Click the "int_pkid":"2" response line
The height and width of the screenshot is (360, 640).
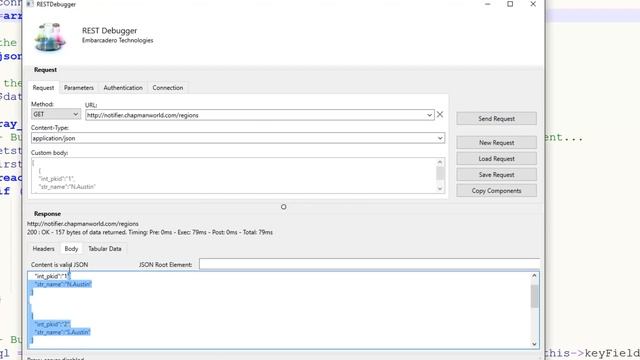tap(52, 324)
